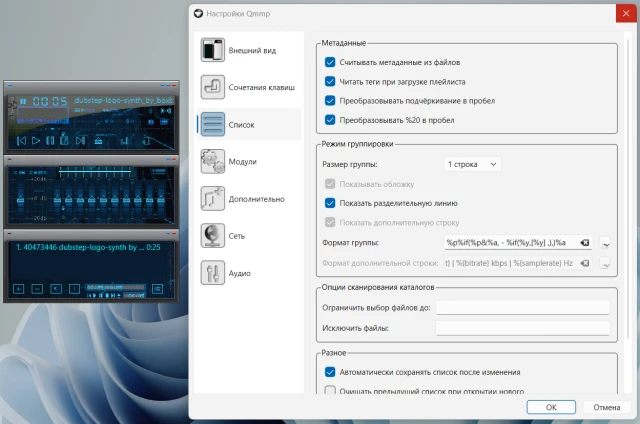This screenshot has width=640, height=424.
Task: Open the Аудио settings section
Action: point(248,273)
